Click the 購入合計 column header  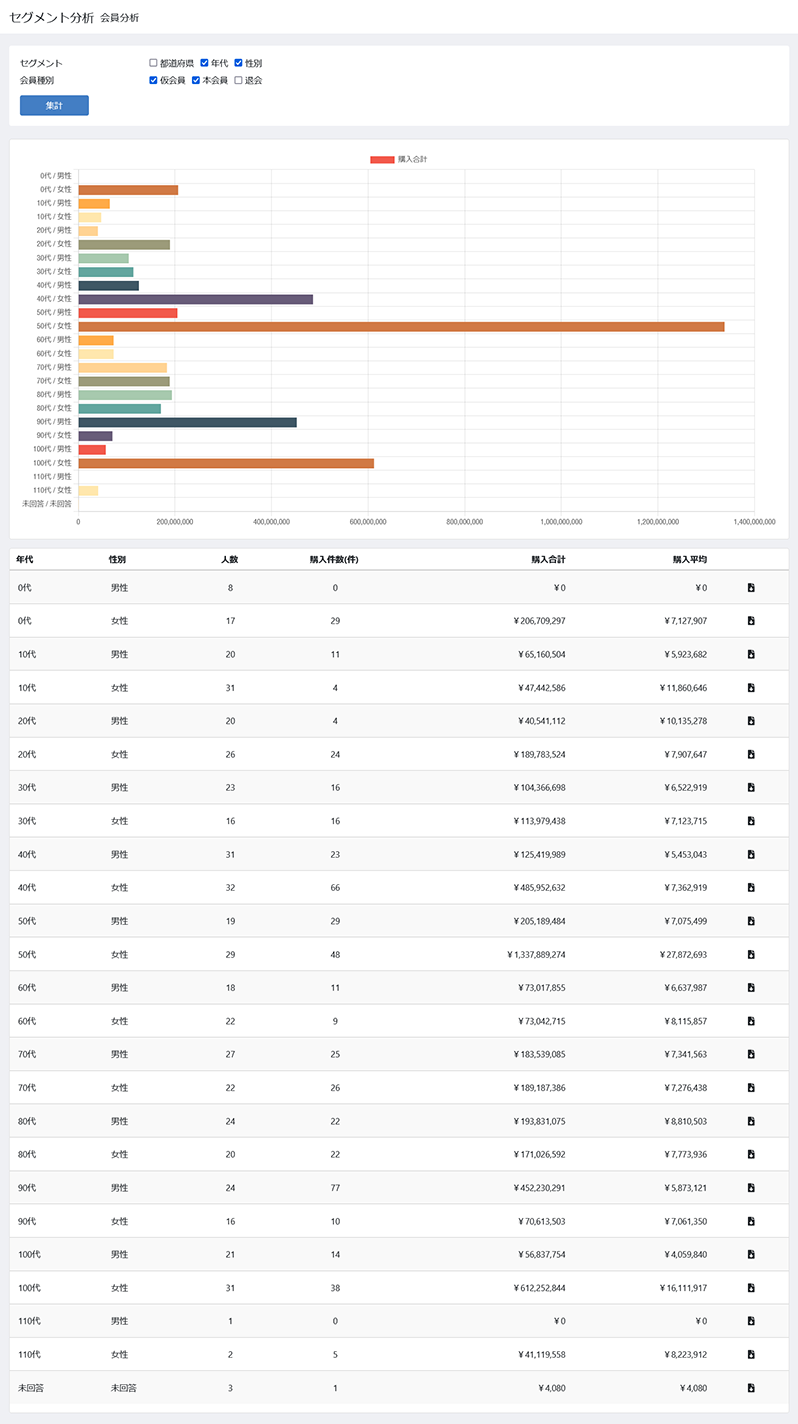(x=548, y=559)
